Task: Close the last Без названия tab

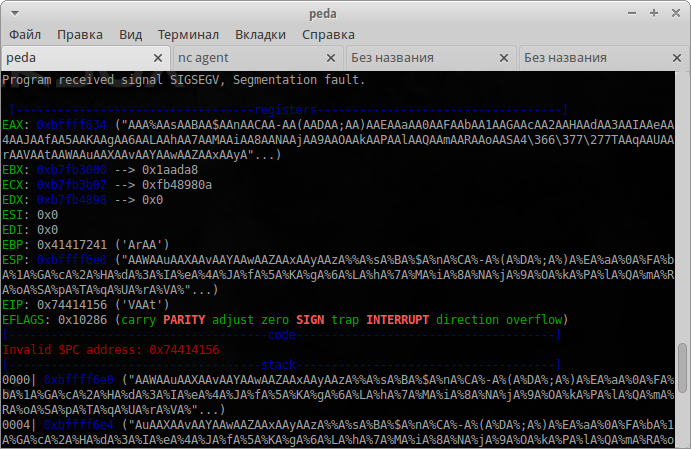Action: pos(677,58)
